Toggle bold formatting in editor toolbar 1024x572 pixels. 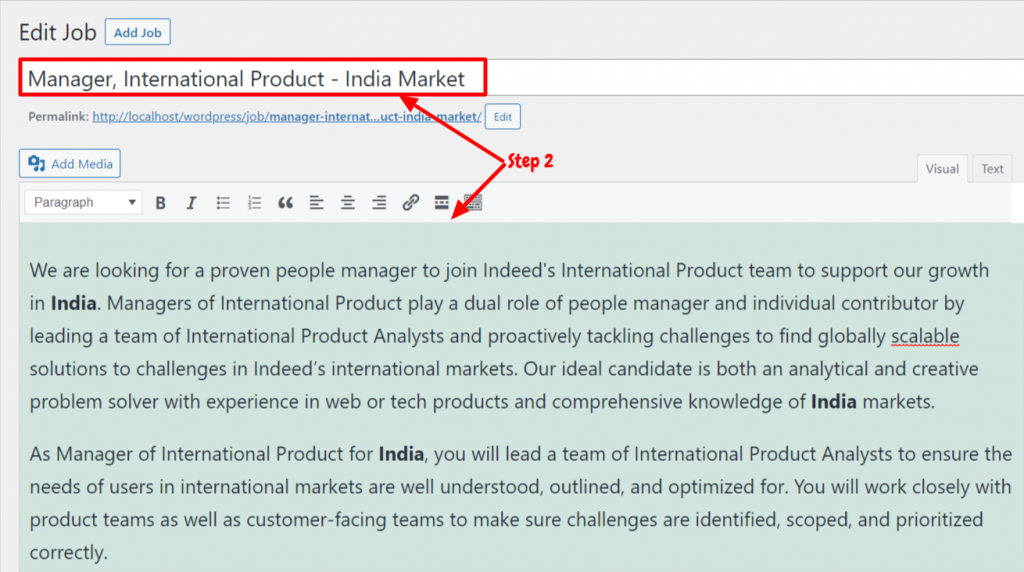[160, 203]
